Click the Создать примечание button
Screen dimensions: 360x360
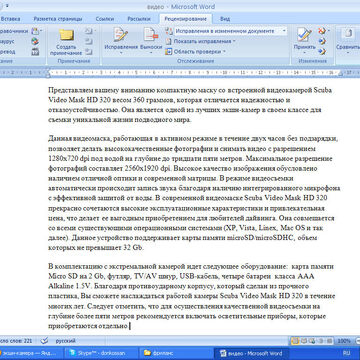click(66, 42)
